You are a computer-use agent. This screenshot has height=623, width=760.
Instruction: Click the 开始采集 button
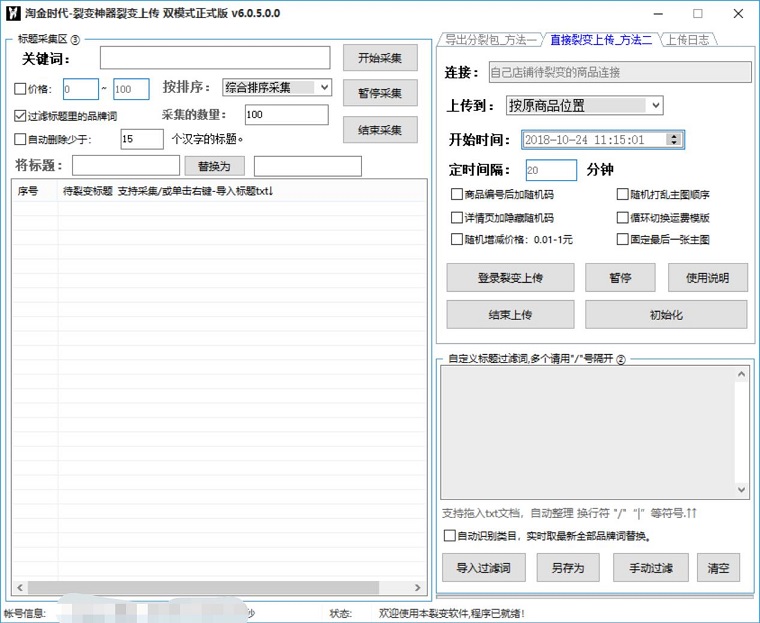(x=380, y=58)
